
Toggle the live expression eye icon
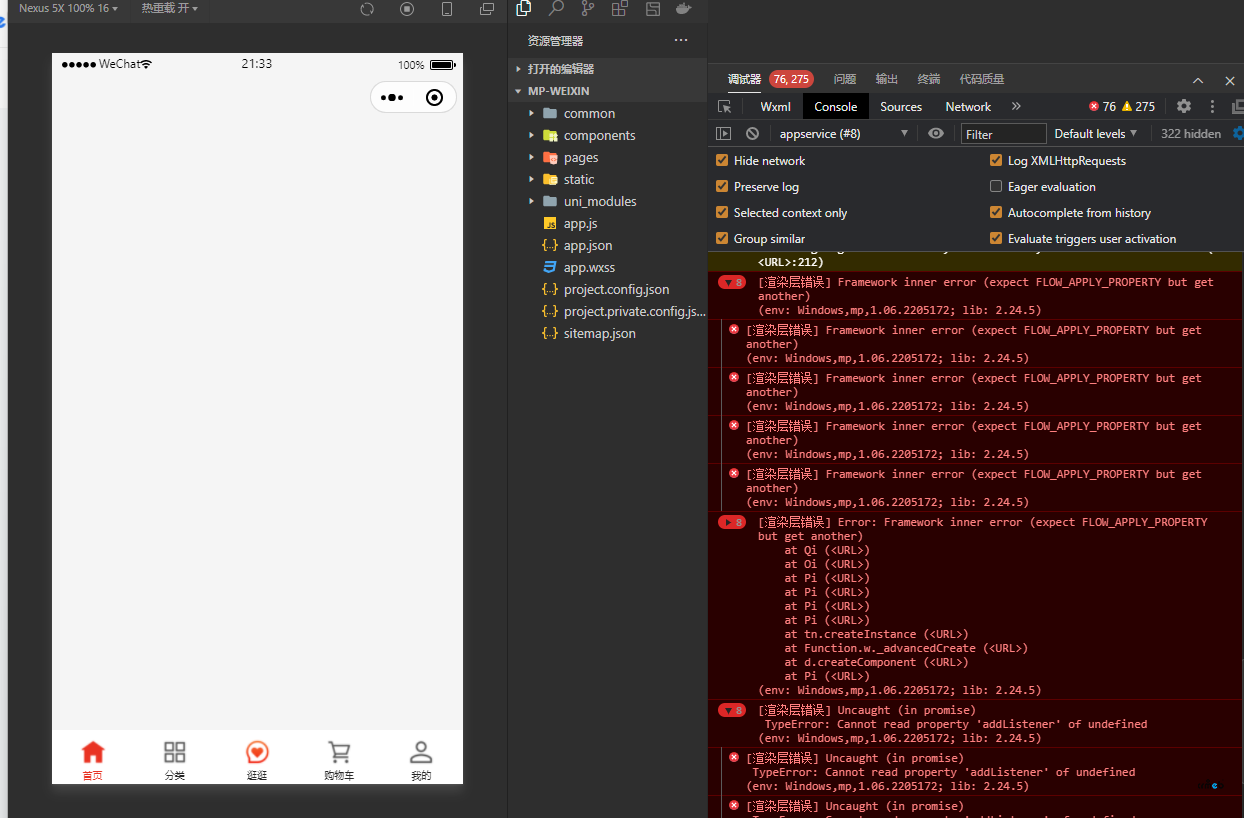(935, 133)
